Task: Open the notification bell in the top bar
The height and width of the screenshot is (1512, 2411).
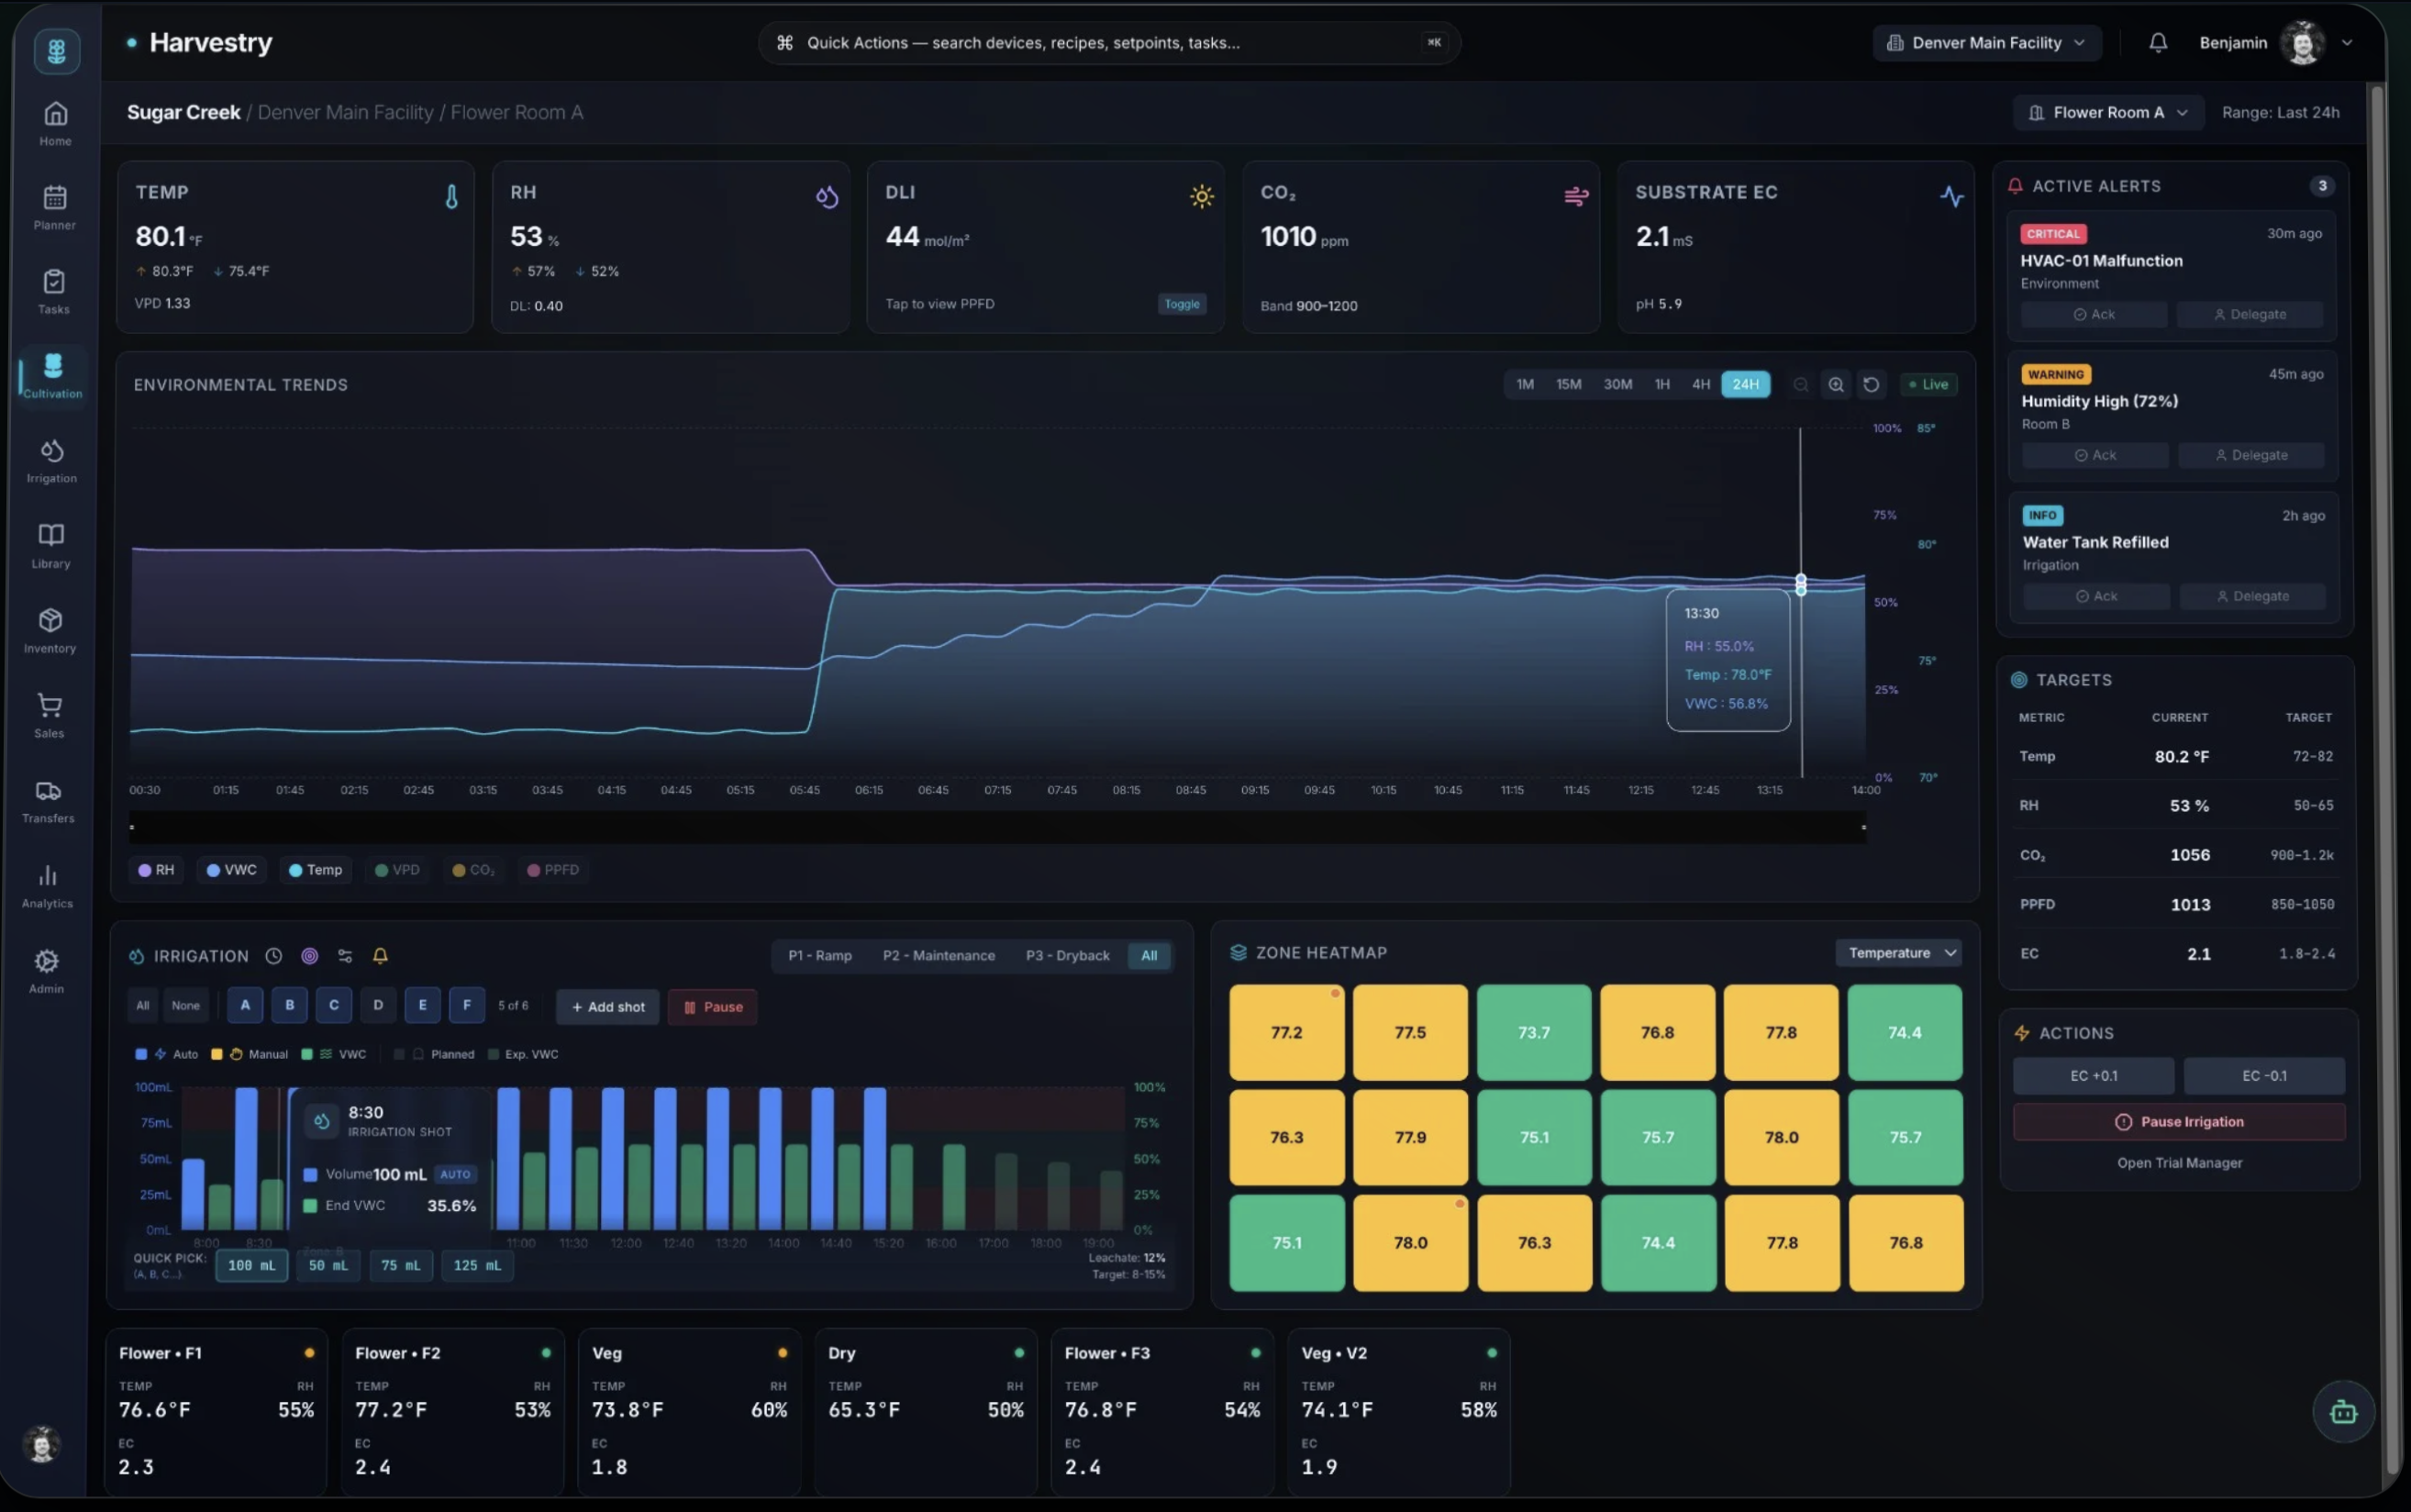Action: pos(2157,42)
